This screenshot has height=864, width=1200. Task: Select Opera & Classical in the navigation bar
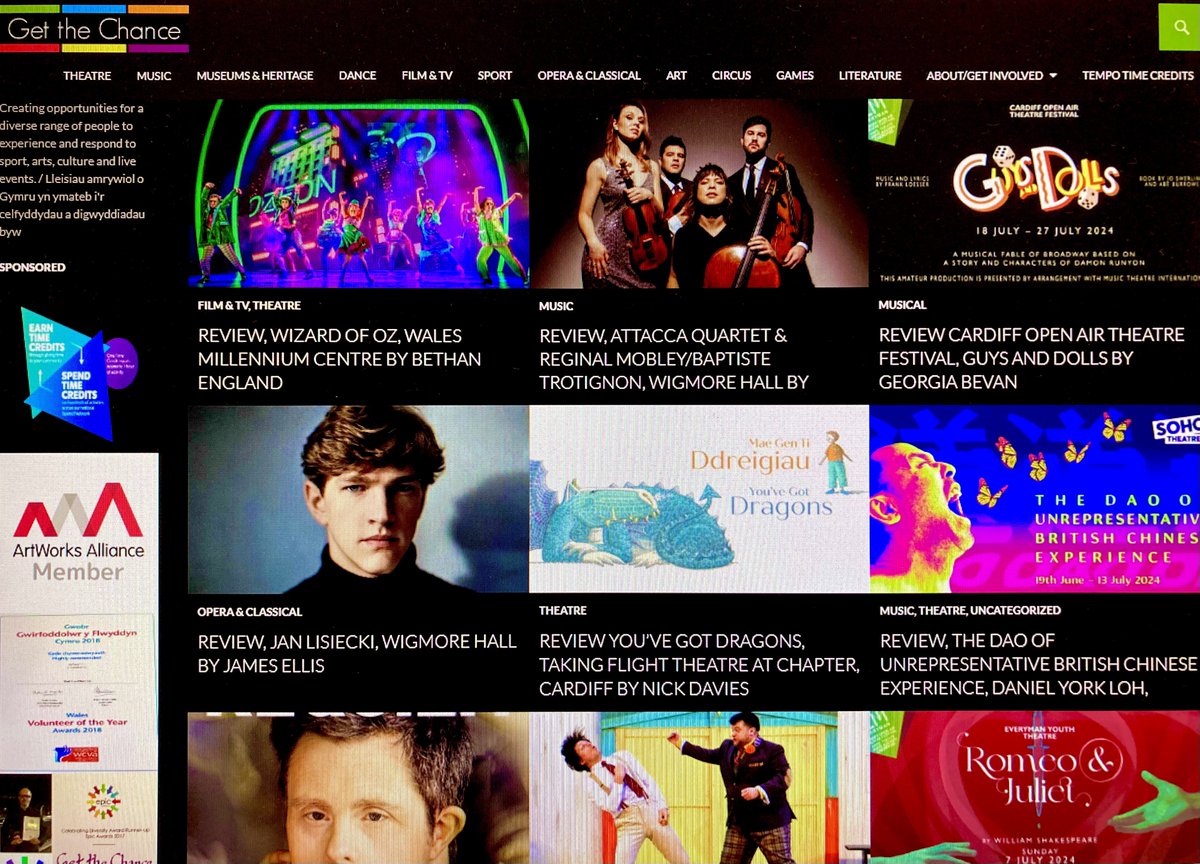tap(589, 76)
